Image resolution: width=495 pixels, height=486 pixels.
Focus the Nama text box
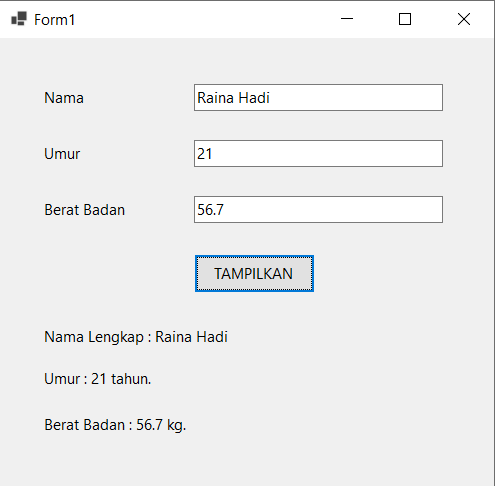(318, 98)
